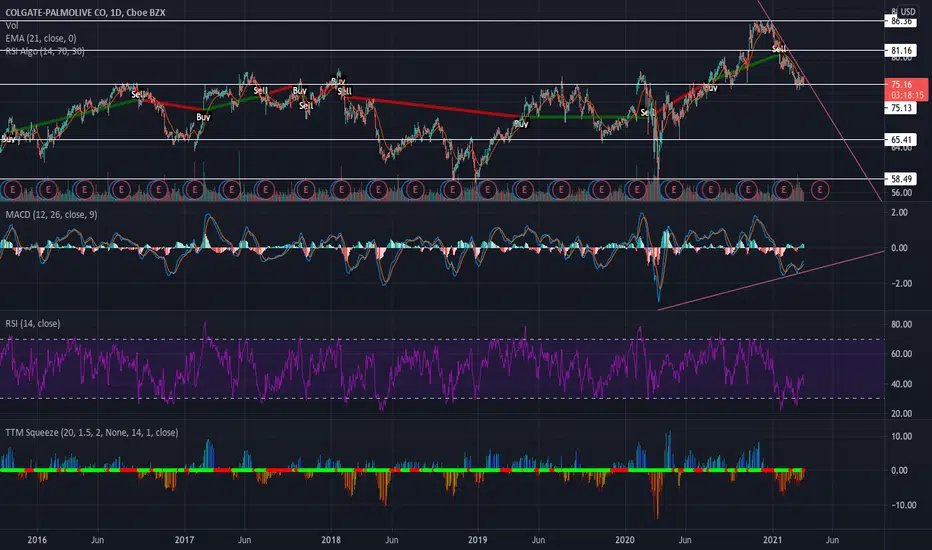The image size is (932, 550).
Task: Click the first earnings E marker of 2018
Action: click(x=341, y=190)
